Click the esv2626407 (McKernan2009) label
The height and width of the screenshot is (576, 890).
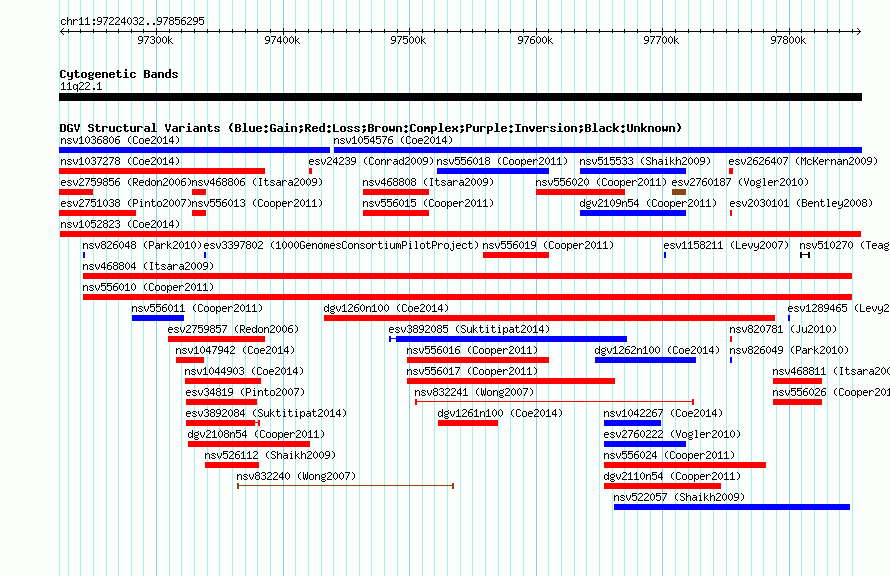[x=803, y=161]
